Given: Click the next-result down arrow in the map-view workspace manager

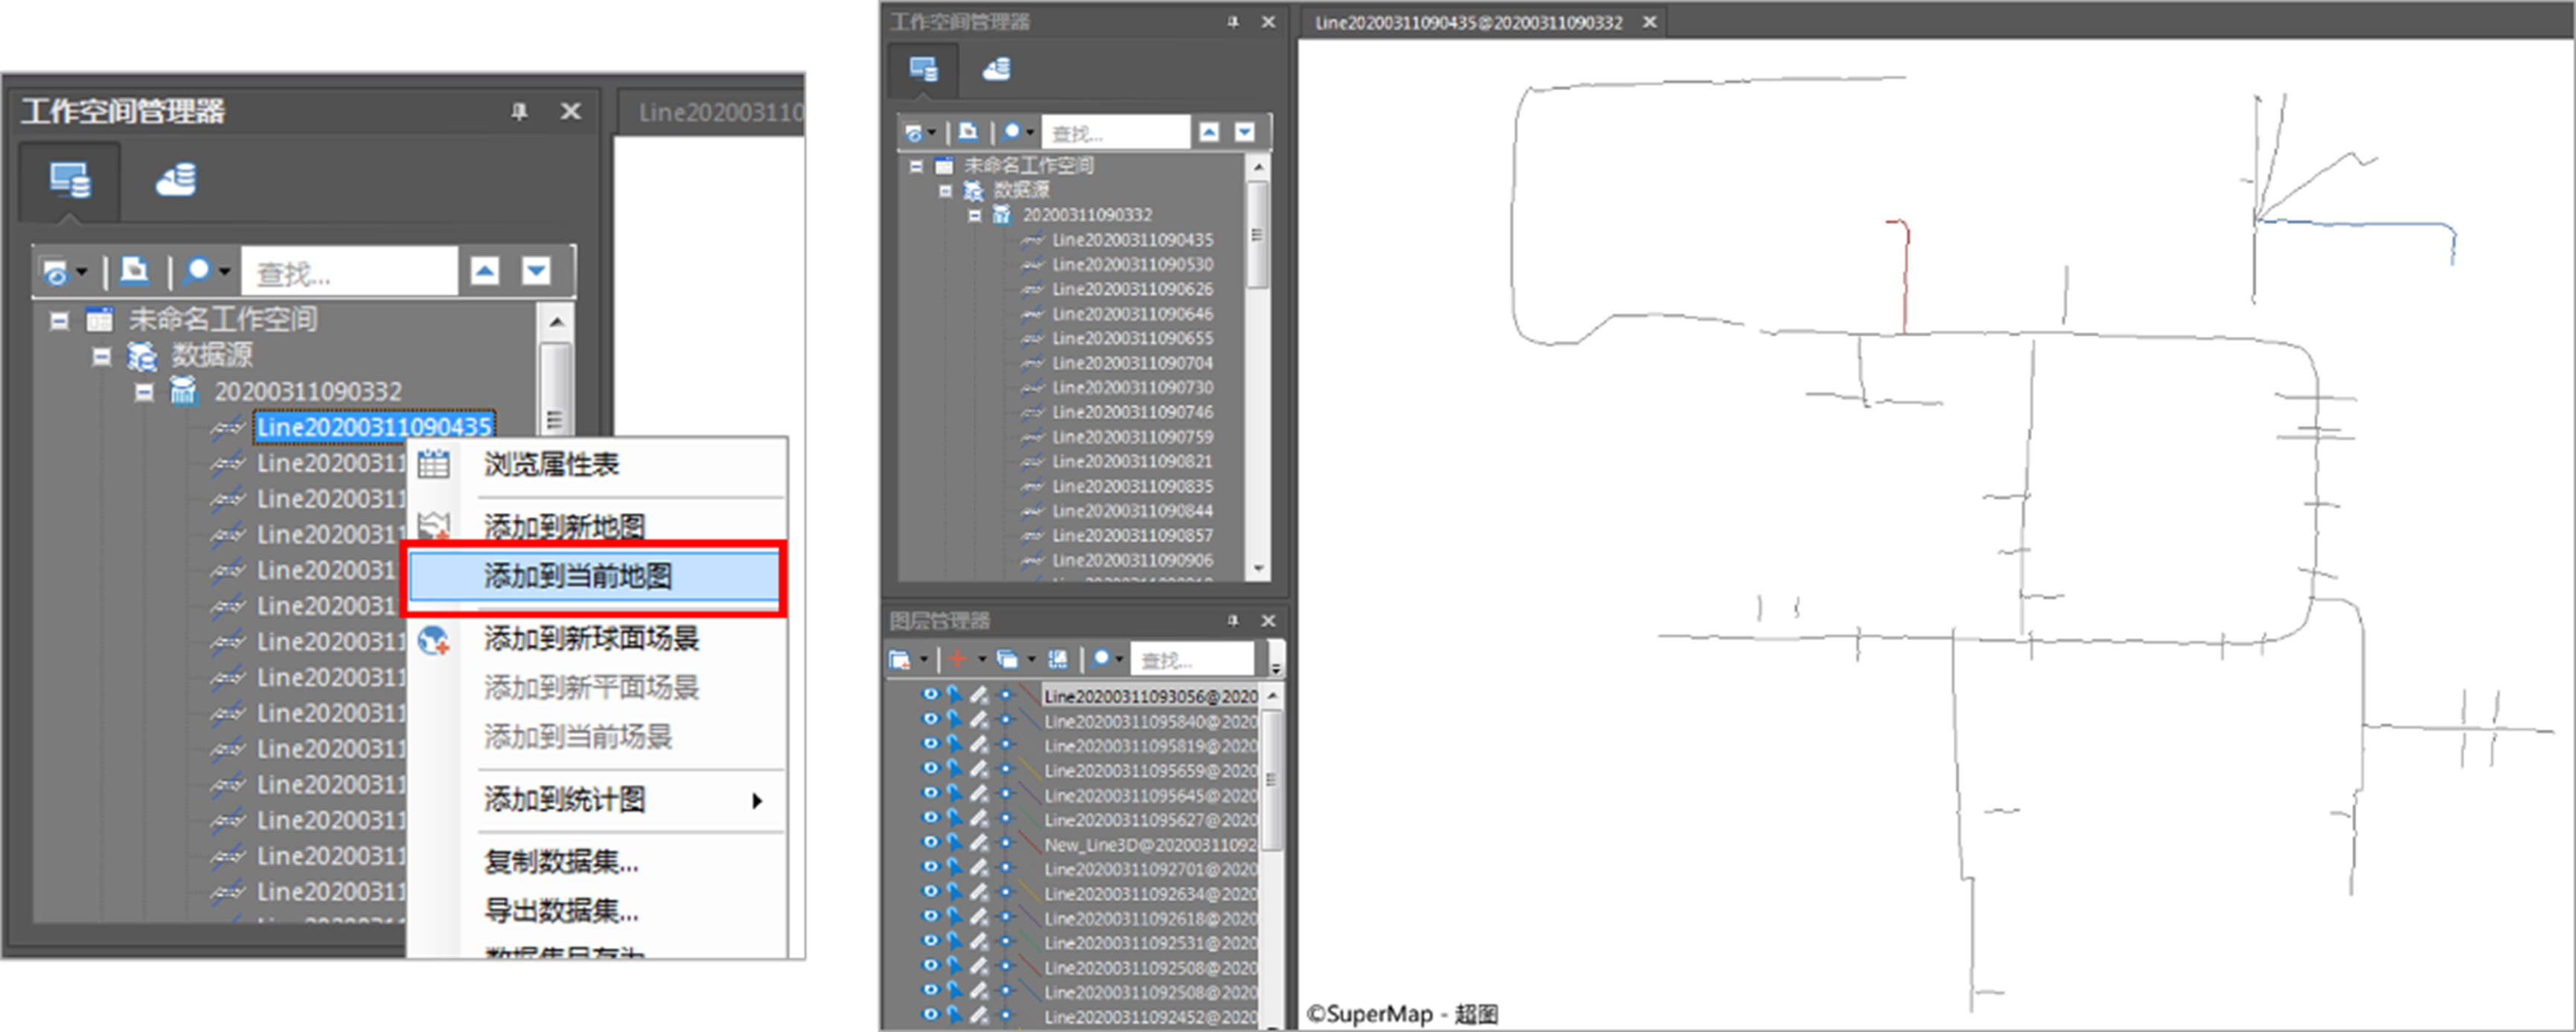Looking at the screenshot, I should [1244, 131].
